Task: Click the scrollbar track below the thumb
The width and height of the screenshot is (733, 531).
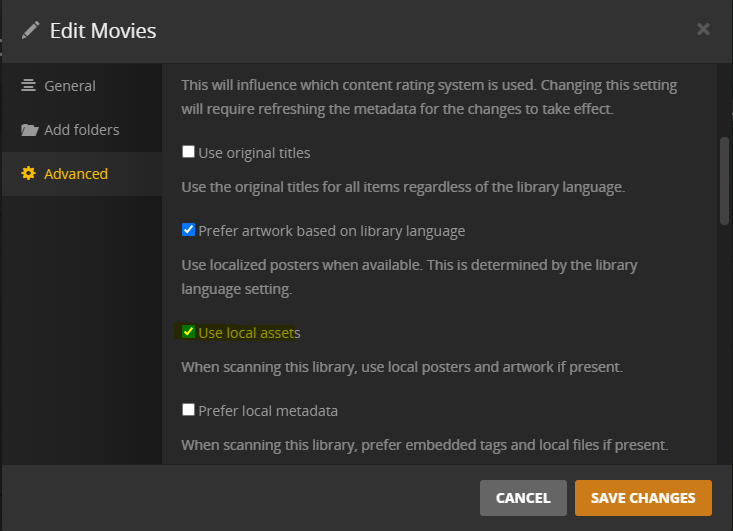Action: pyautogui.click(x=725, y=350)
